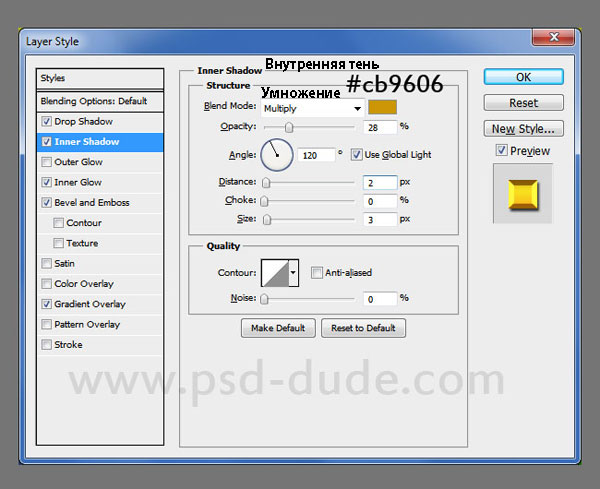Enable the Anti-aliased checkbox

click(316, 273)
